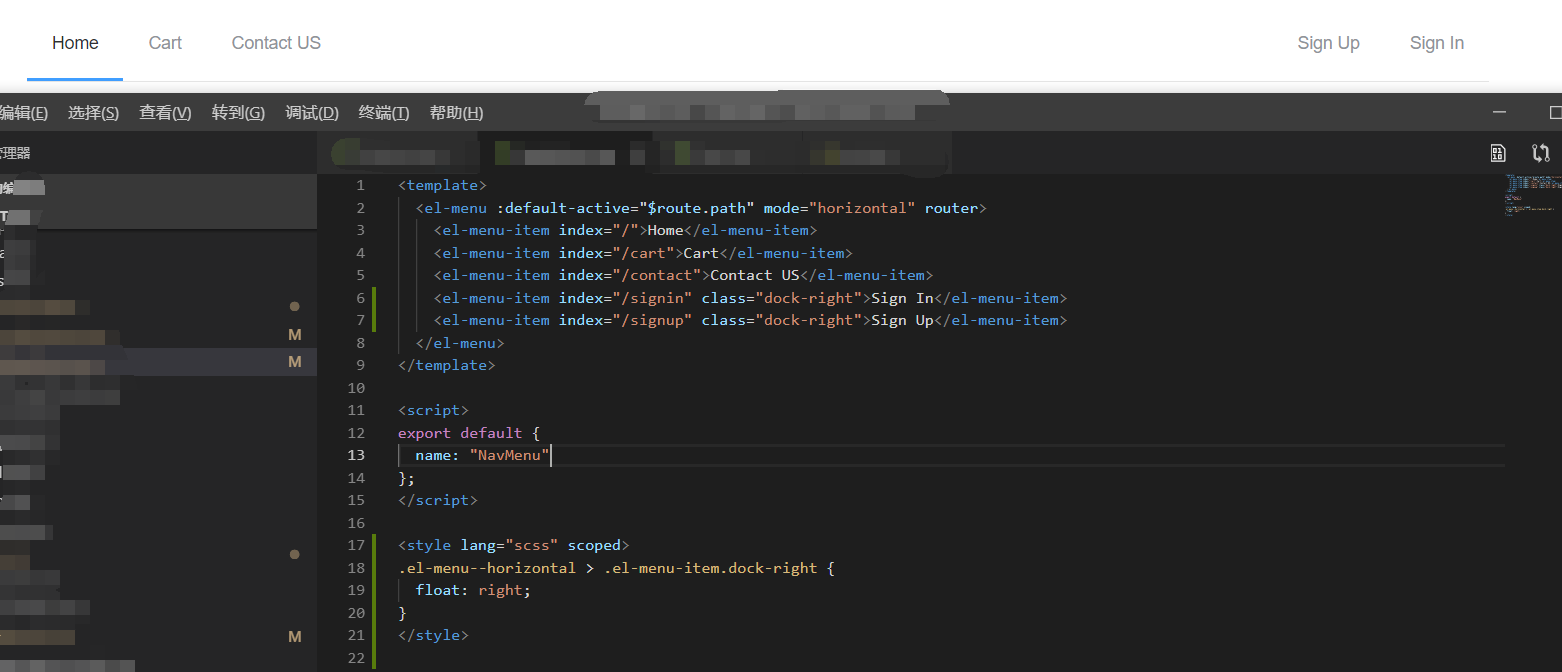Open the 终端(T) menu
Image resolution: width=1562 pixels, height=672 pixels.
384,113
